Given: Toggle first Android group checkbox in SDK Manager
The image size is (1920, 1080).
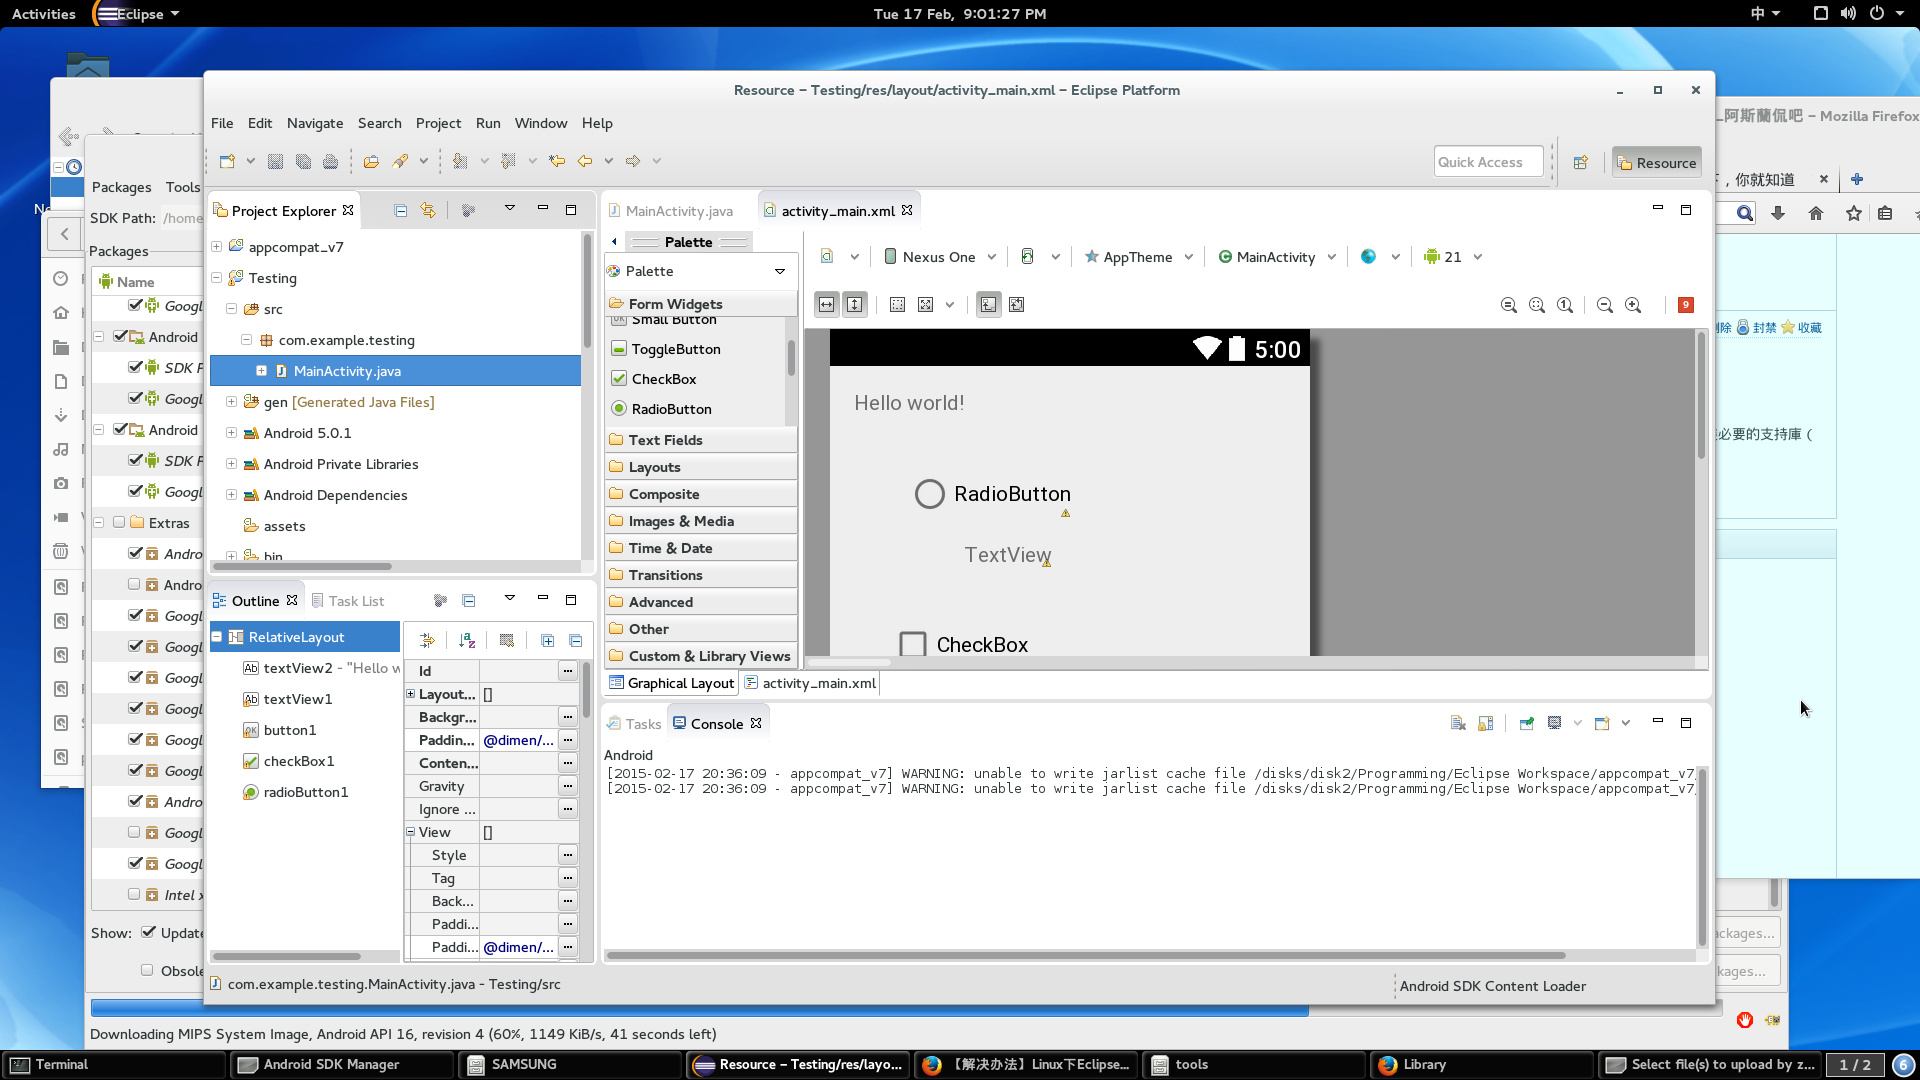Looking at the screenshot, I should coord(120,336).
